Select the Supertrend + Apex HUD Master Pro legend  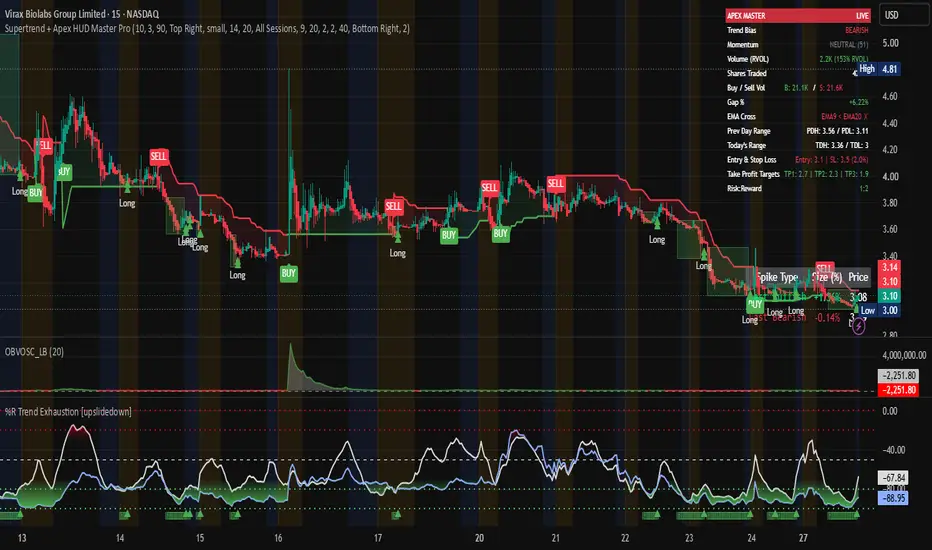[207, 29]
